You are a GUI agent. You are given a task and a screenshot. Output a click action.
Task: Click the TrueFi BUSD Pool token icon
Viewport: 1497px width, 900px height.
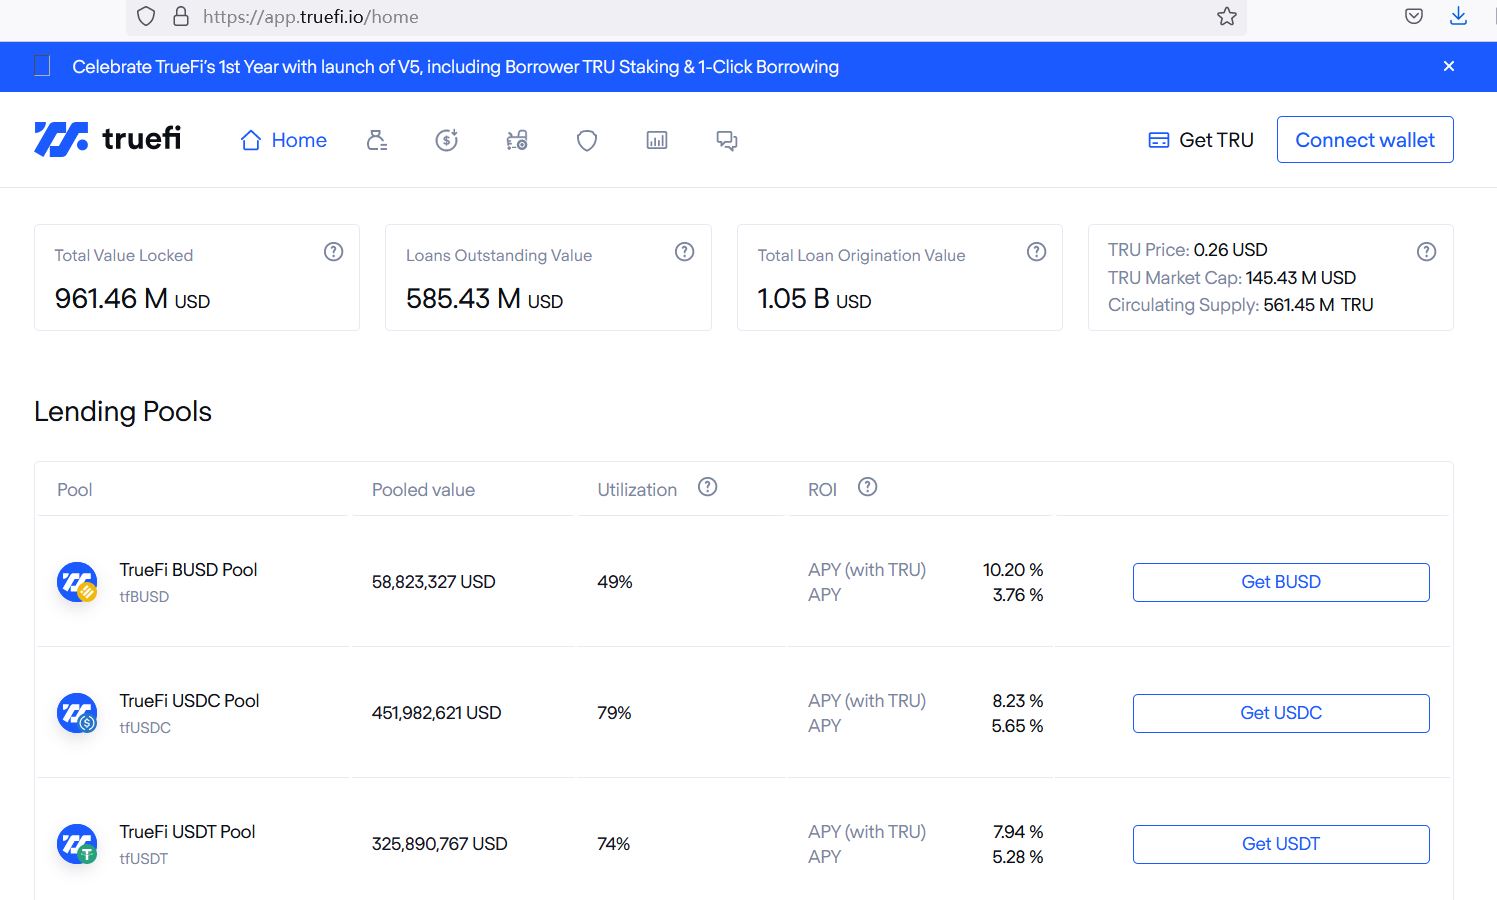[x=77, y=582]
